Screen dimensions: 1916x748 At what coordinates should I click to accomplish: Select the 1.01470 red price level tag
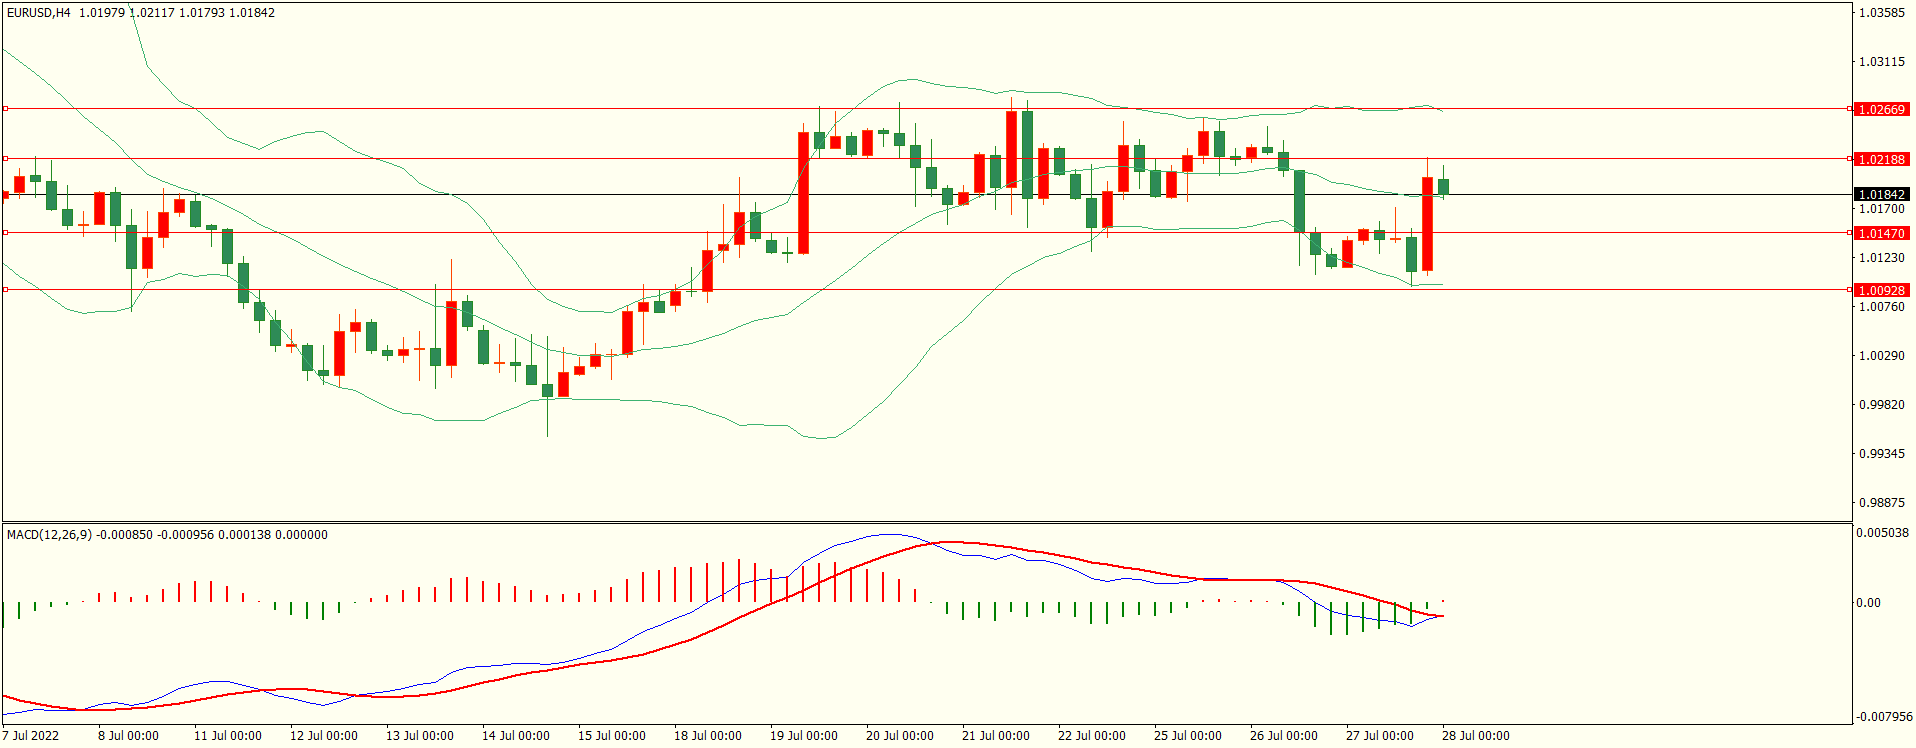point(1880,233)
